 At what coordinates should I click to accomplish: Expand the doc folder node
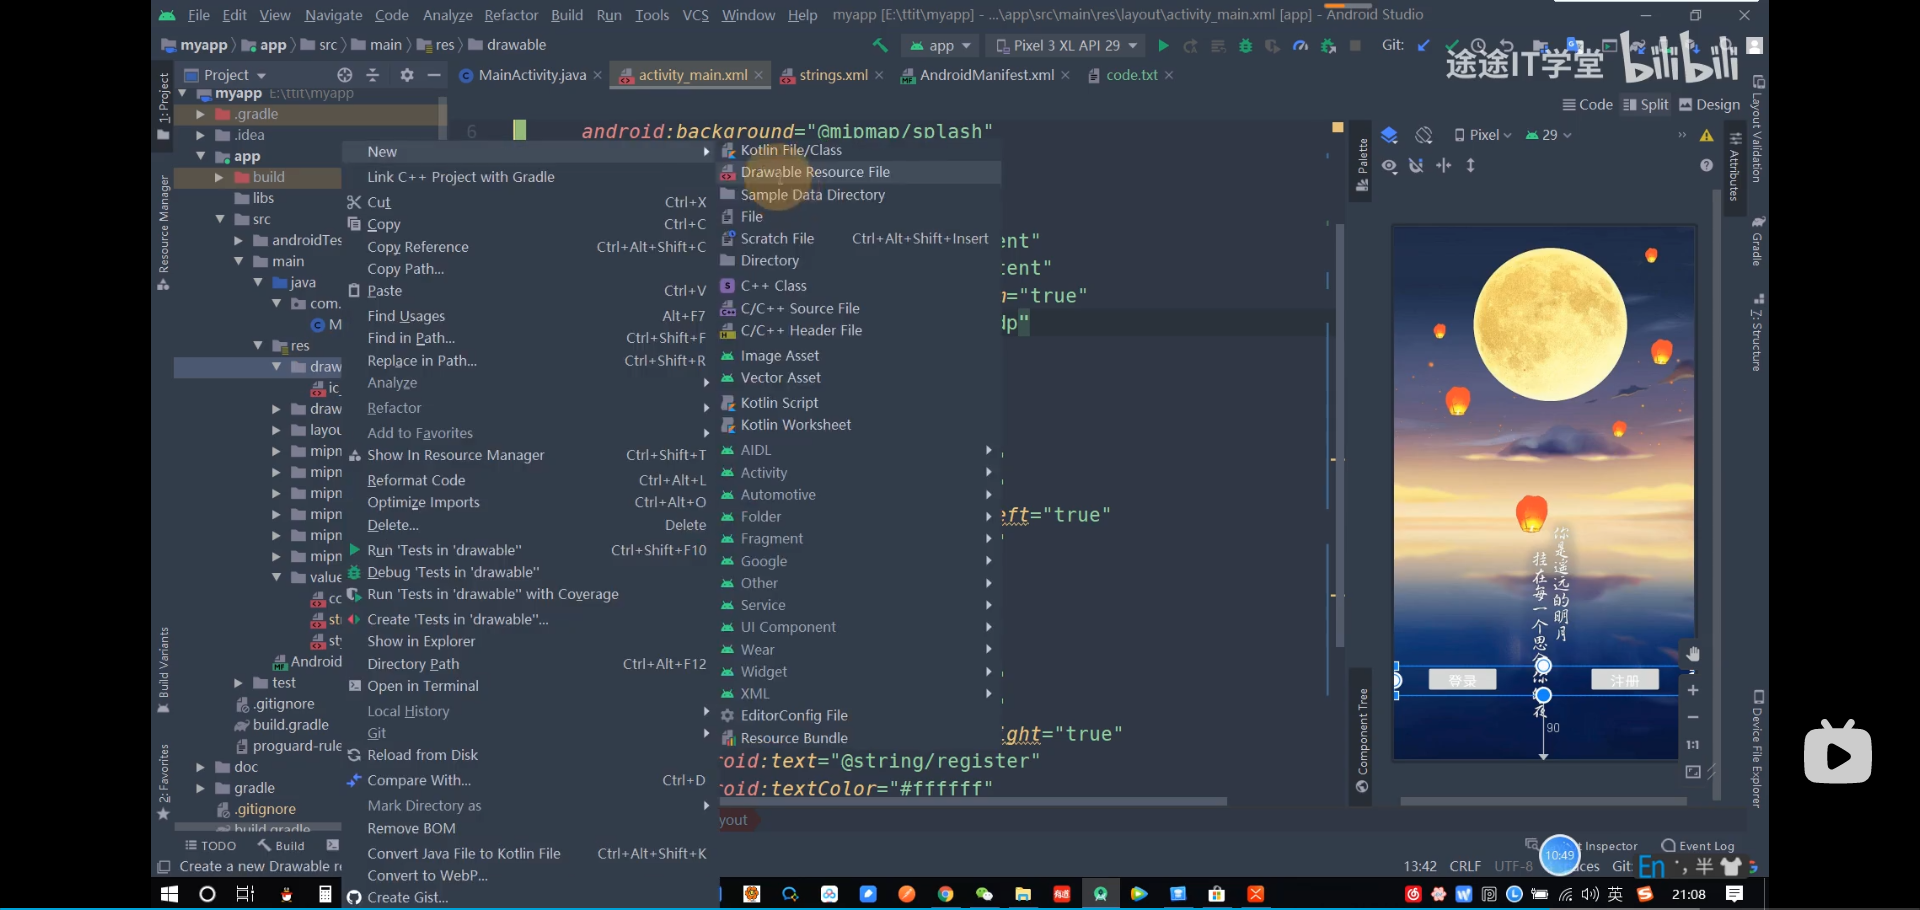[x=201, y=767]
